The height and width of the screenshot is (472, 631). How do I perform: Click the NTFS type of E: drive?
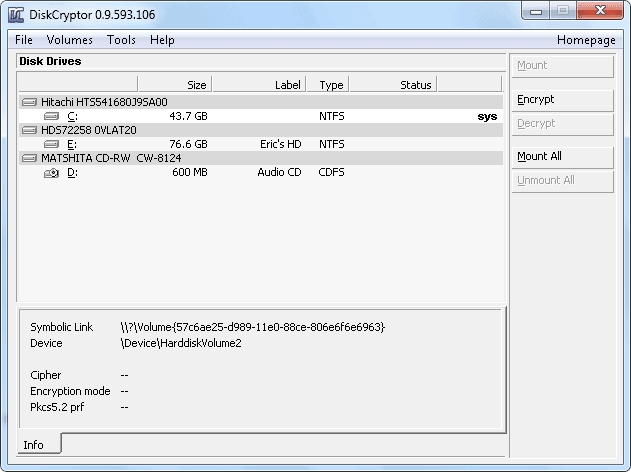click(x=332, y=144)
